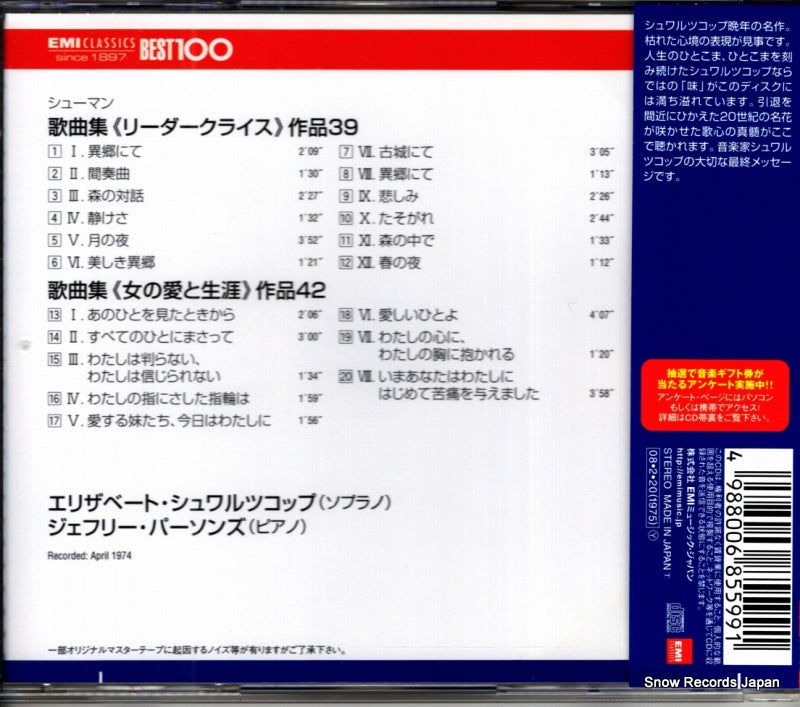
Task: Click the red gift voucher survey notice
Action: click(x=715, y=395)
